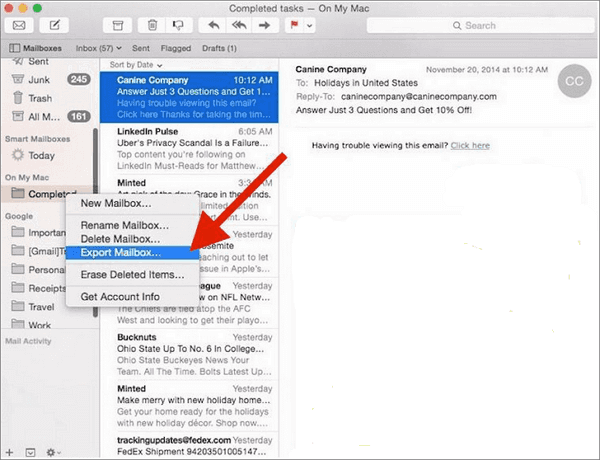Click the Junk 245 unread badge
Screen dimensions: 600x460
point(79,79)
